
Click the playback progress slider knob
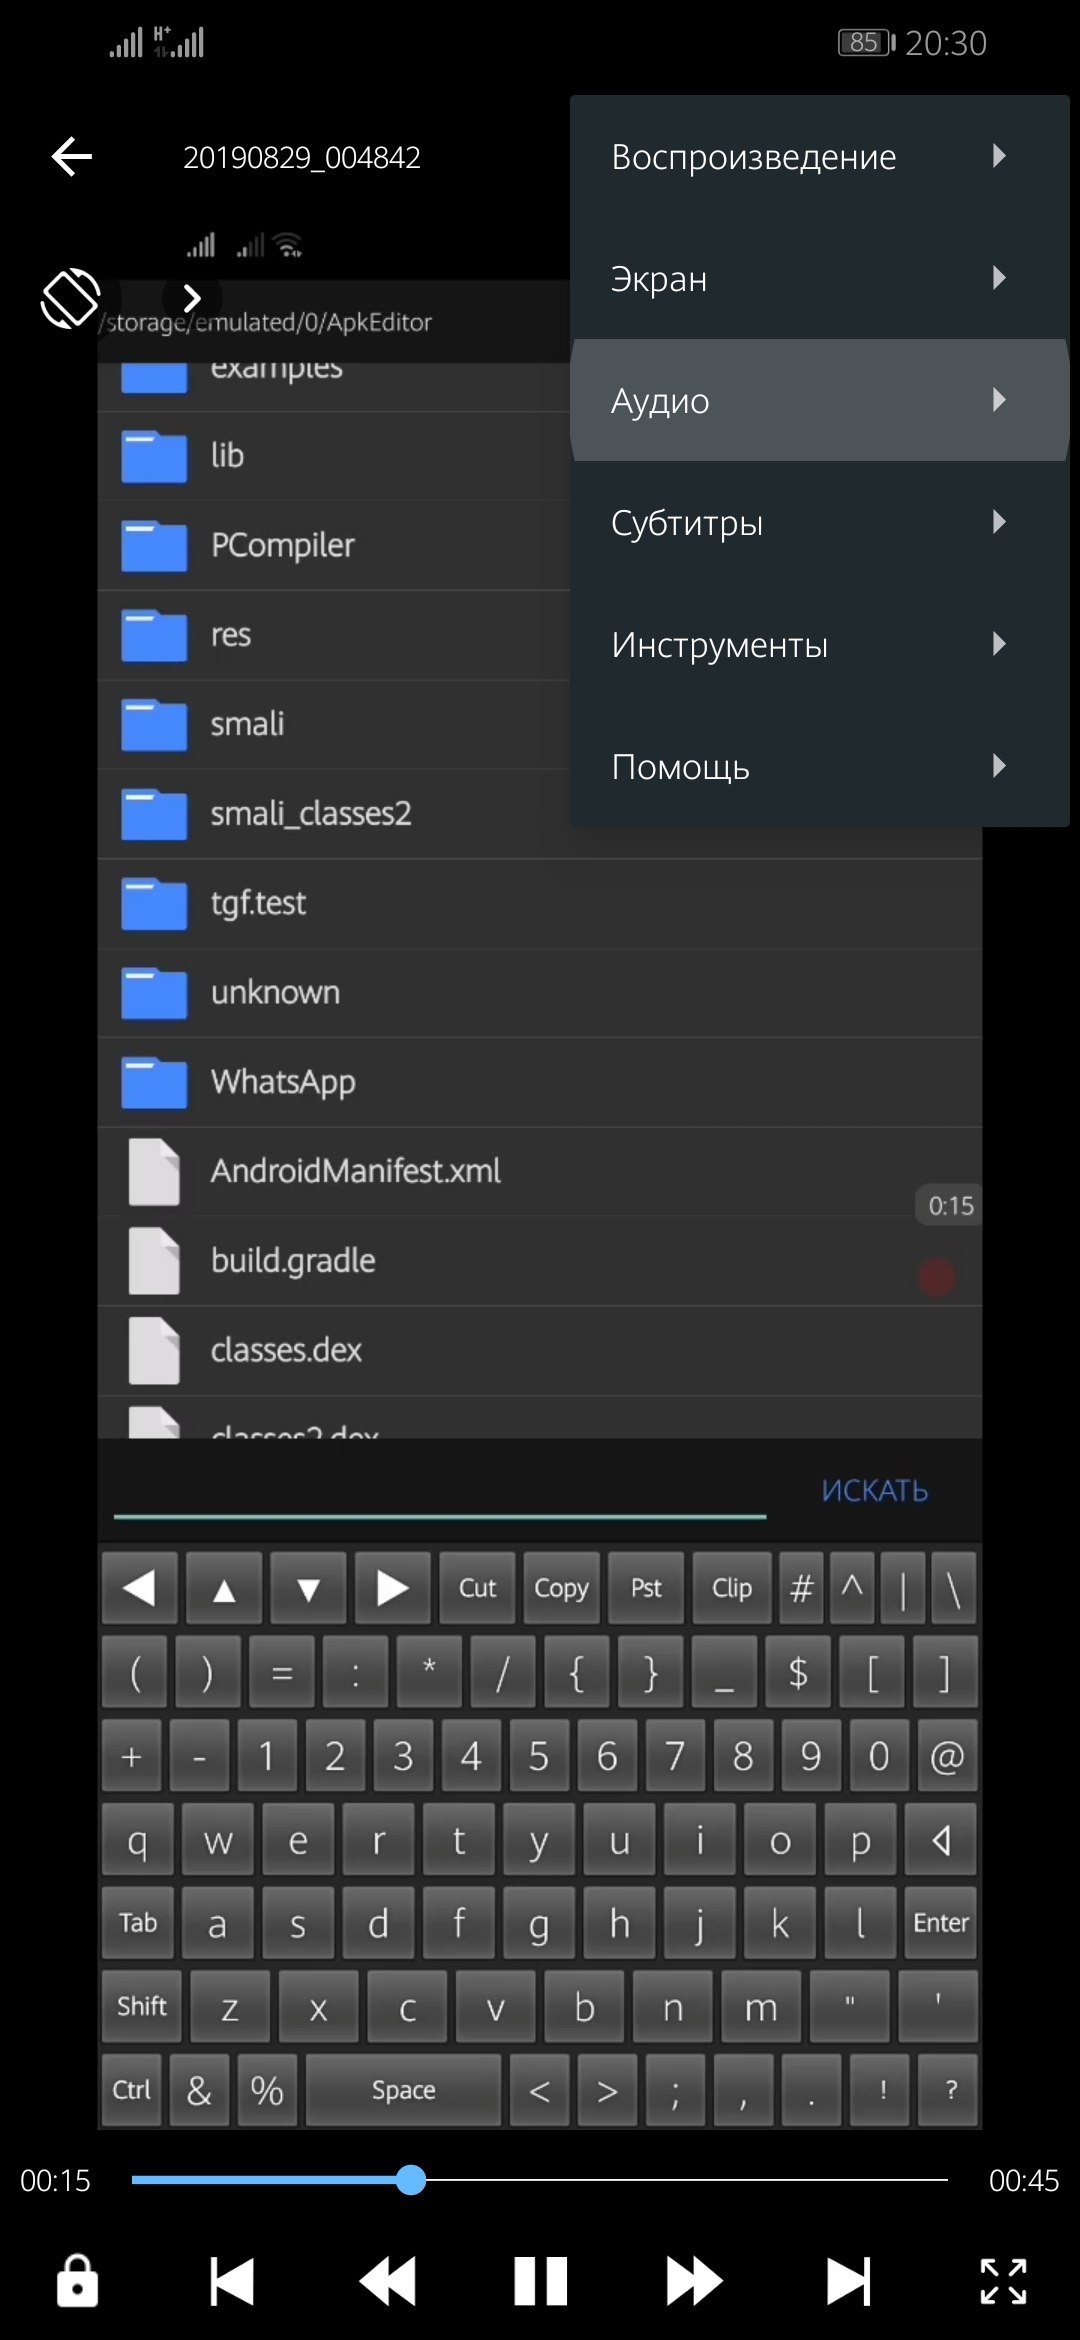tap(411, 2180)
